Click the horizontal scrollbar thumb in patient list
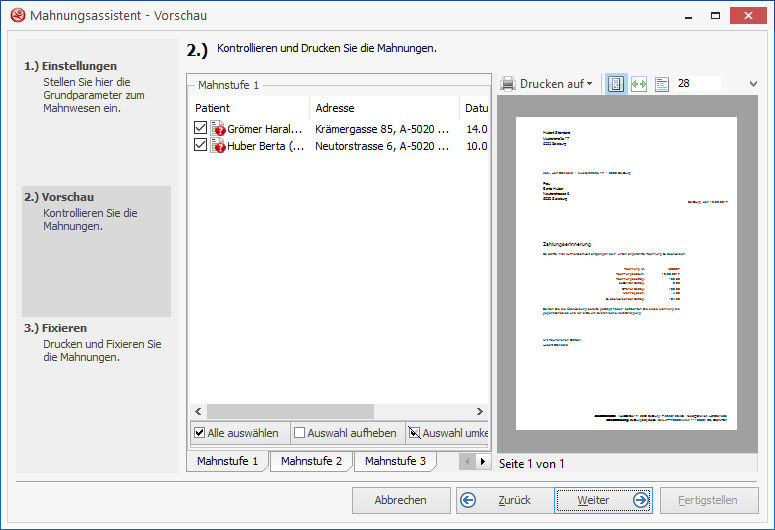The image size is (775, 530). click(290, 411)
